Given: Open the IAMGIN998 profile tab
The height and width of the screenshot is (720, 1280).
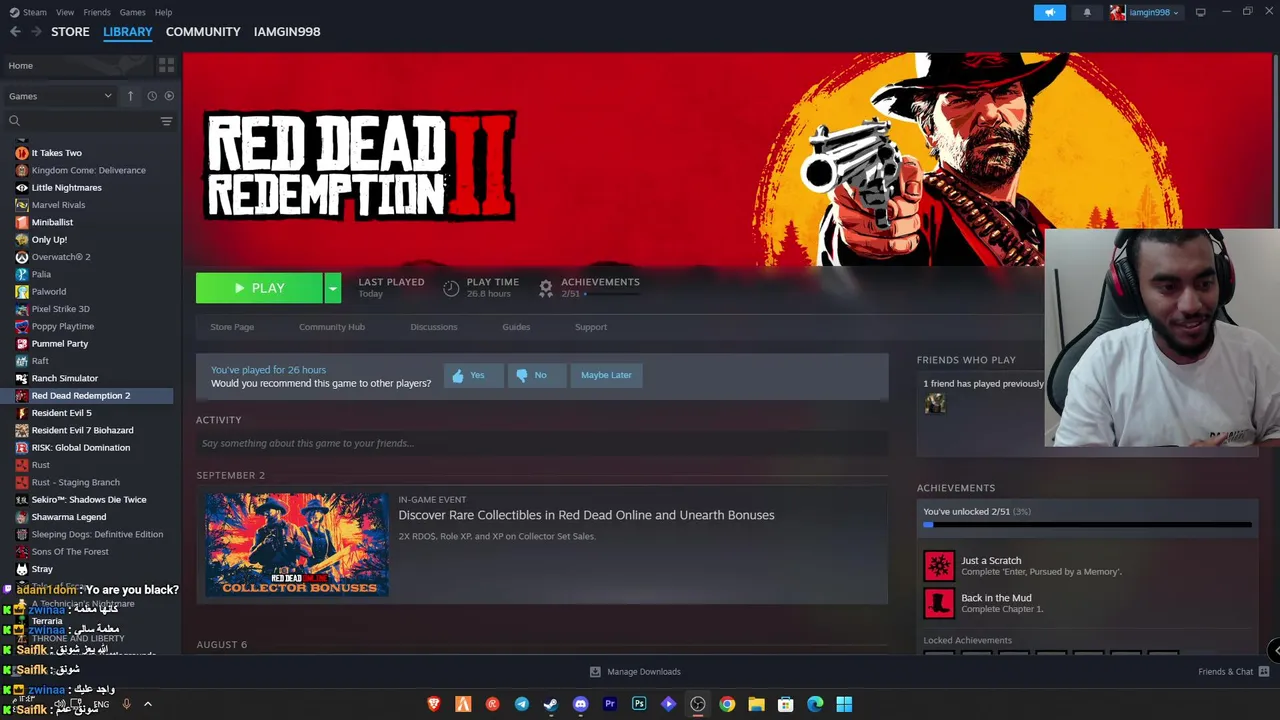Looking at the screenshot, I should [287, 32].
